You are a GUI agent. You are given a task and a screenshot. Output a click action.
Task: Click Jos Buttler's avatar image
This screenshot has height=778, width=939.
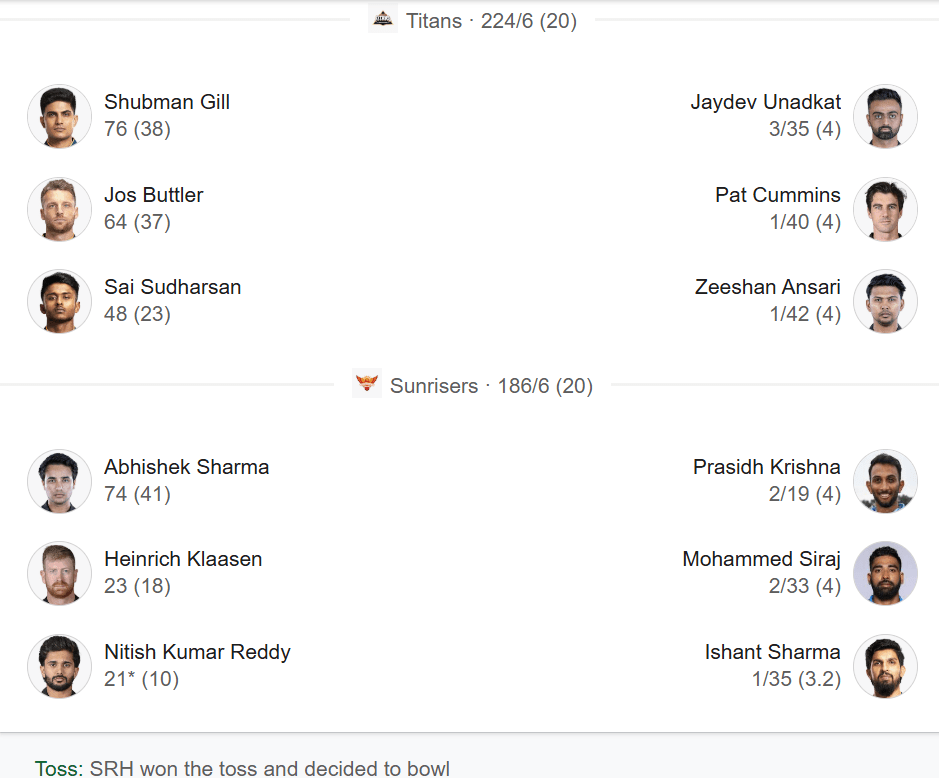pos(60,209)
